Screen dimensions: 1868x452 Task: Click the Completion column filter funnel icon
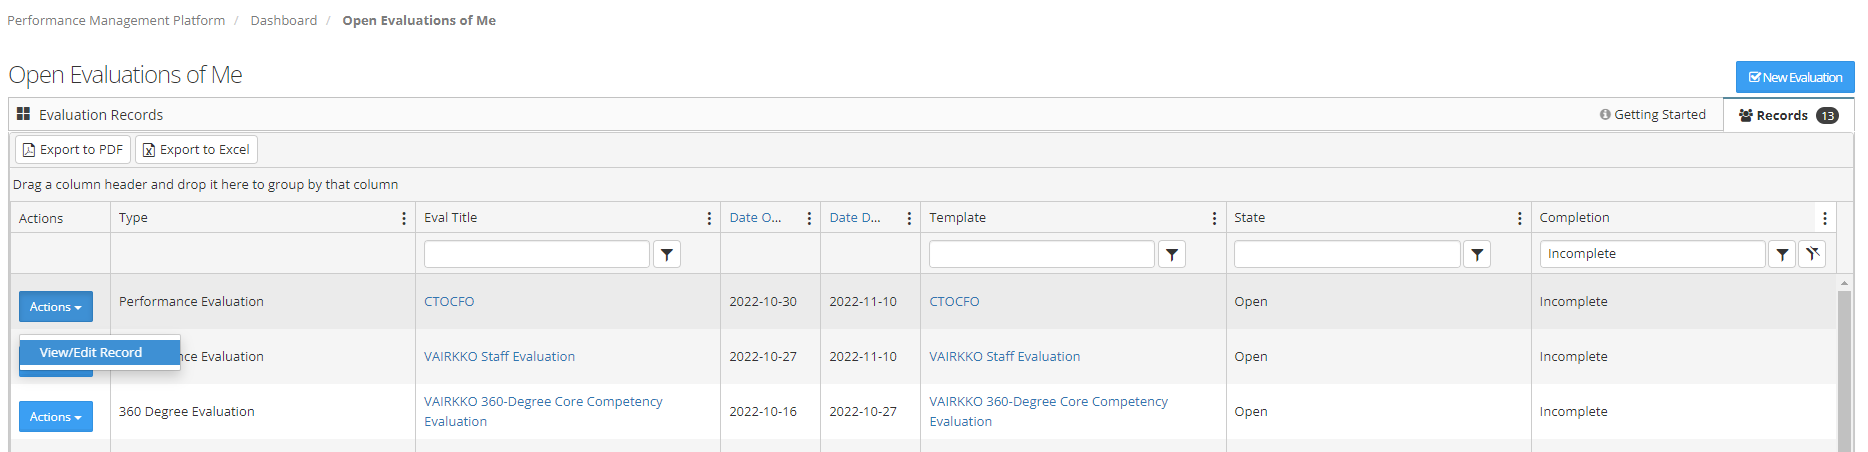pos(1782,255)
